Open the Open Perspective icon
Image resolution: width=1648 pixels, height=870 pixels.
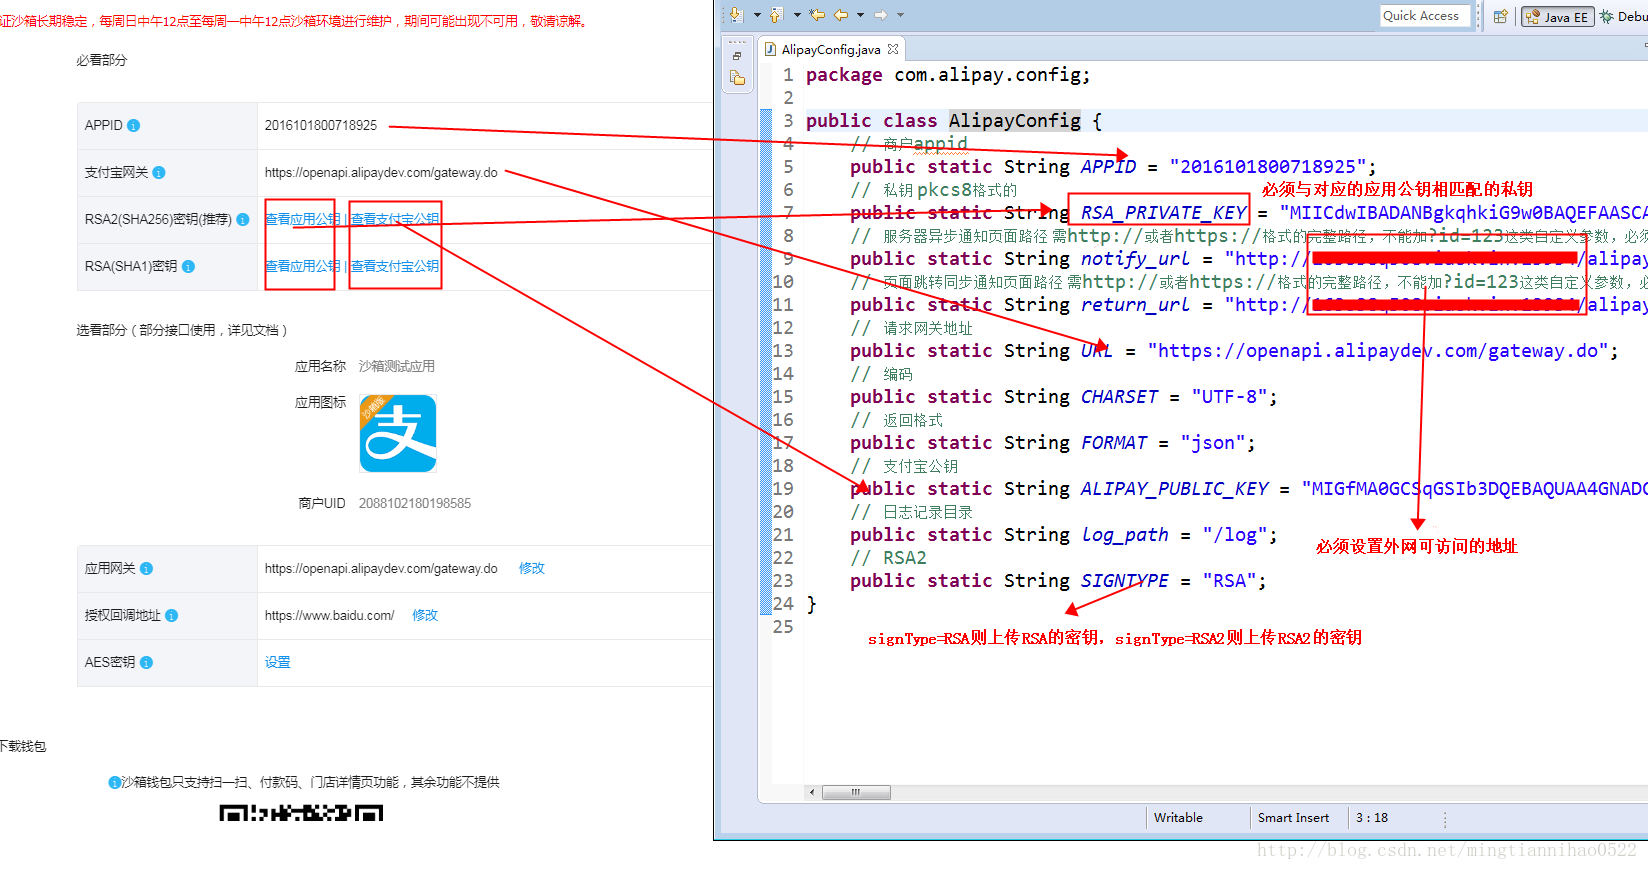1501,16
